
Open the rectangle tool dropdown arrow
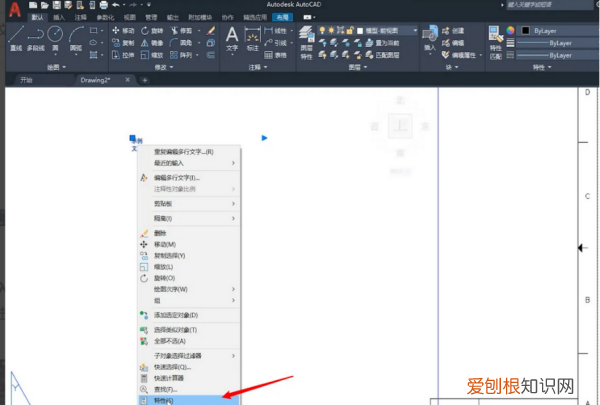coord(102,31)
